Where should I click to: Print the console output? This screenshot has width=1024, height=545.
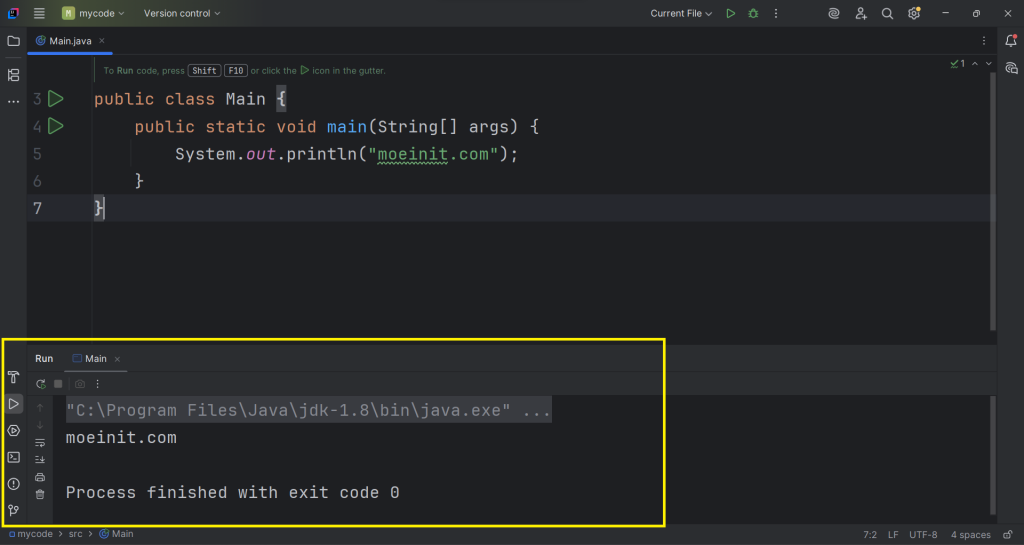[40, 477]
